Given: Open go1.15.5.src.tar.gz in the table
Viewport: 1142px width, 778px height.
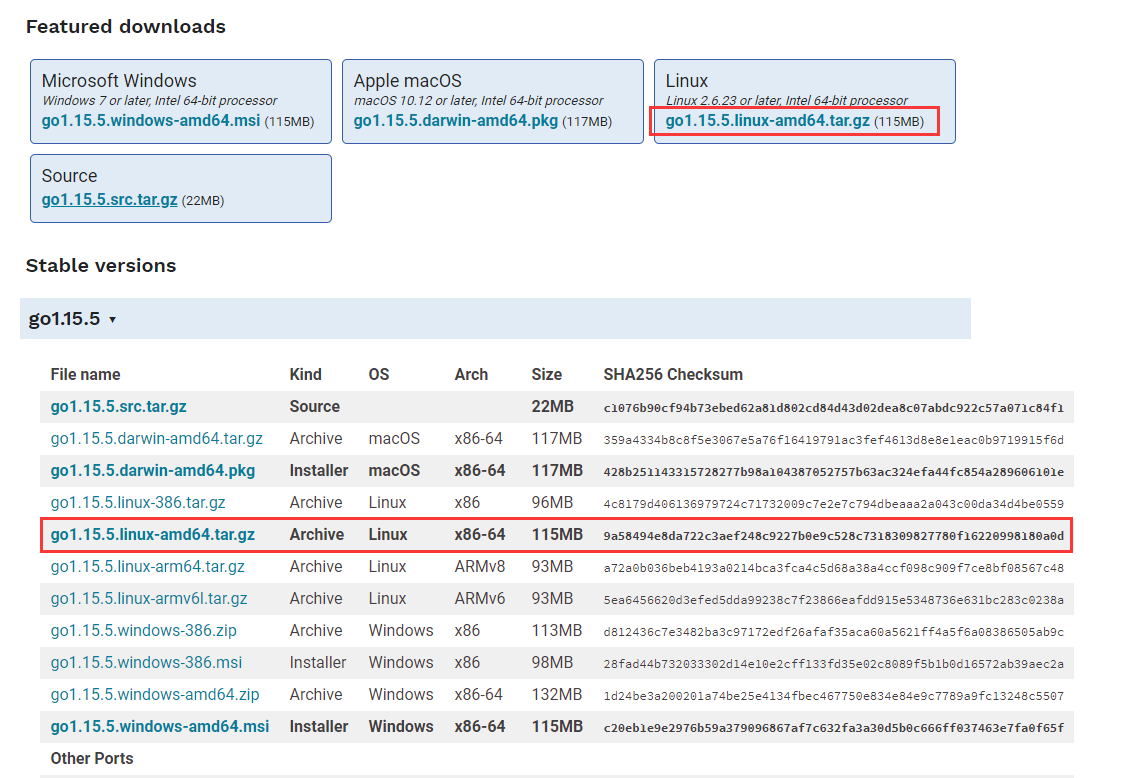Looking at the screenshot, I should (x=118, y=407).
